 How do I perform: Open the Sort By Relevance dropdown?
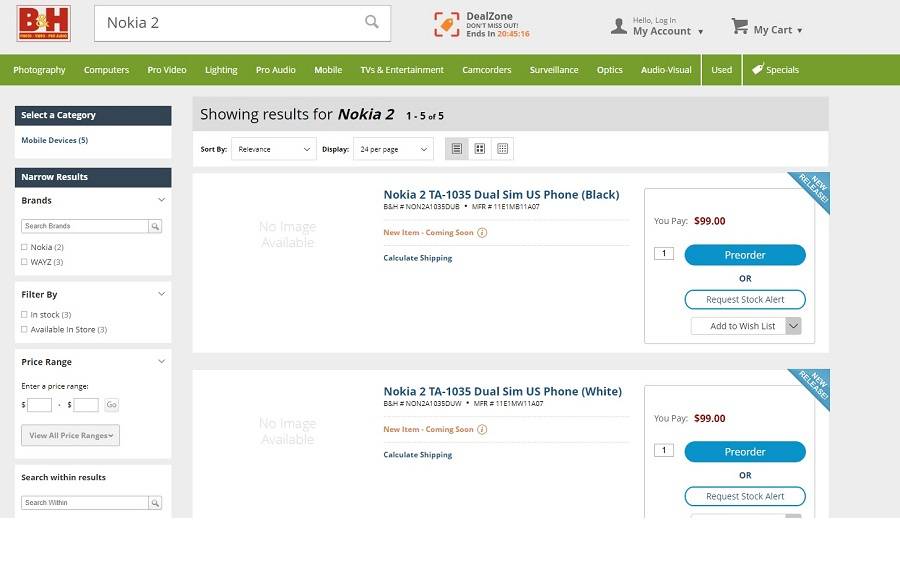(273, 149)
